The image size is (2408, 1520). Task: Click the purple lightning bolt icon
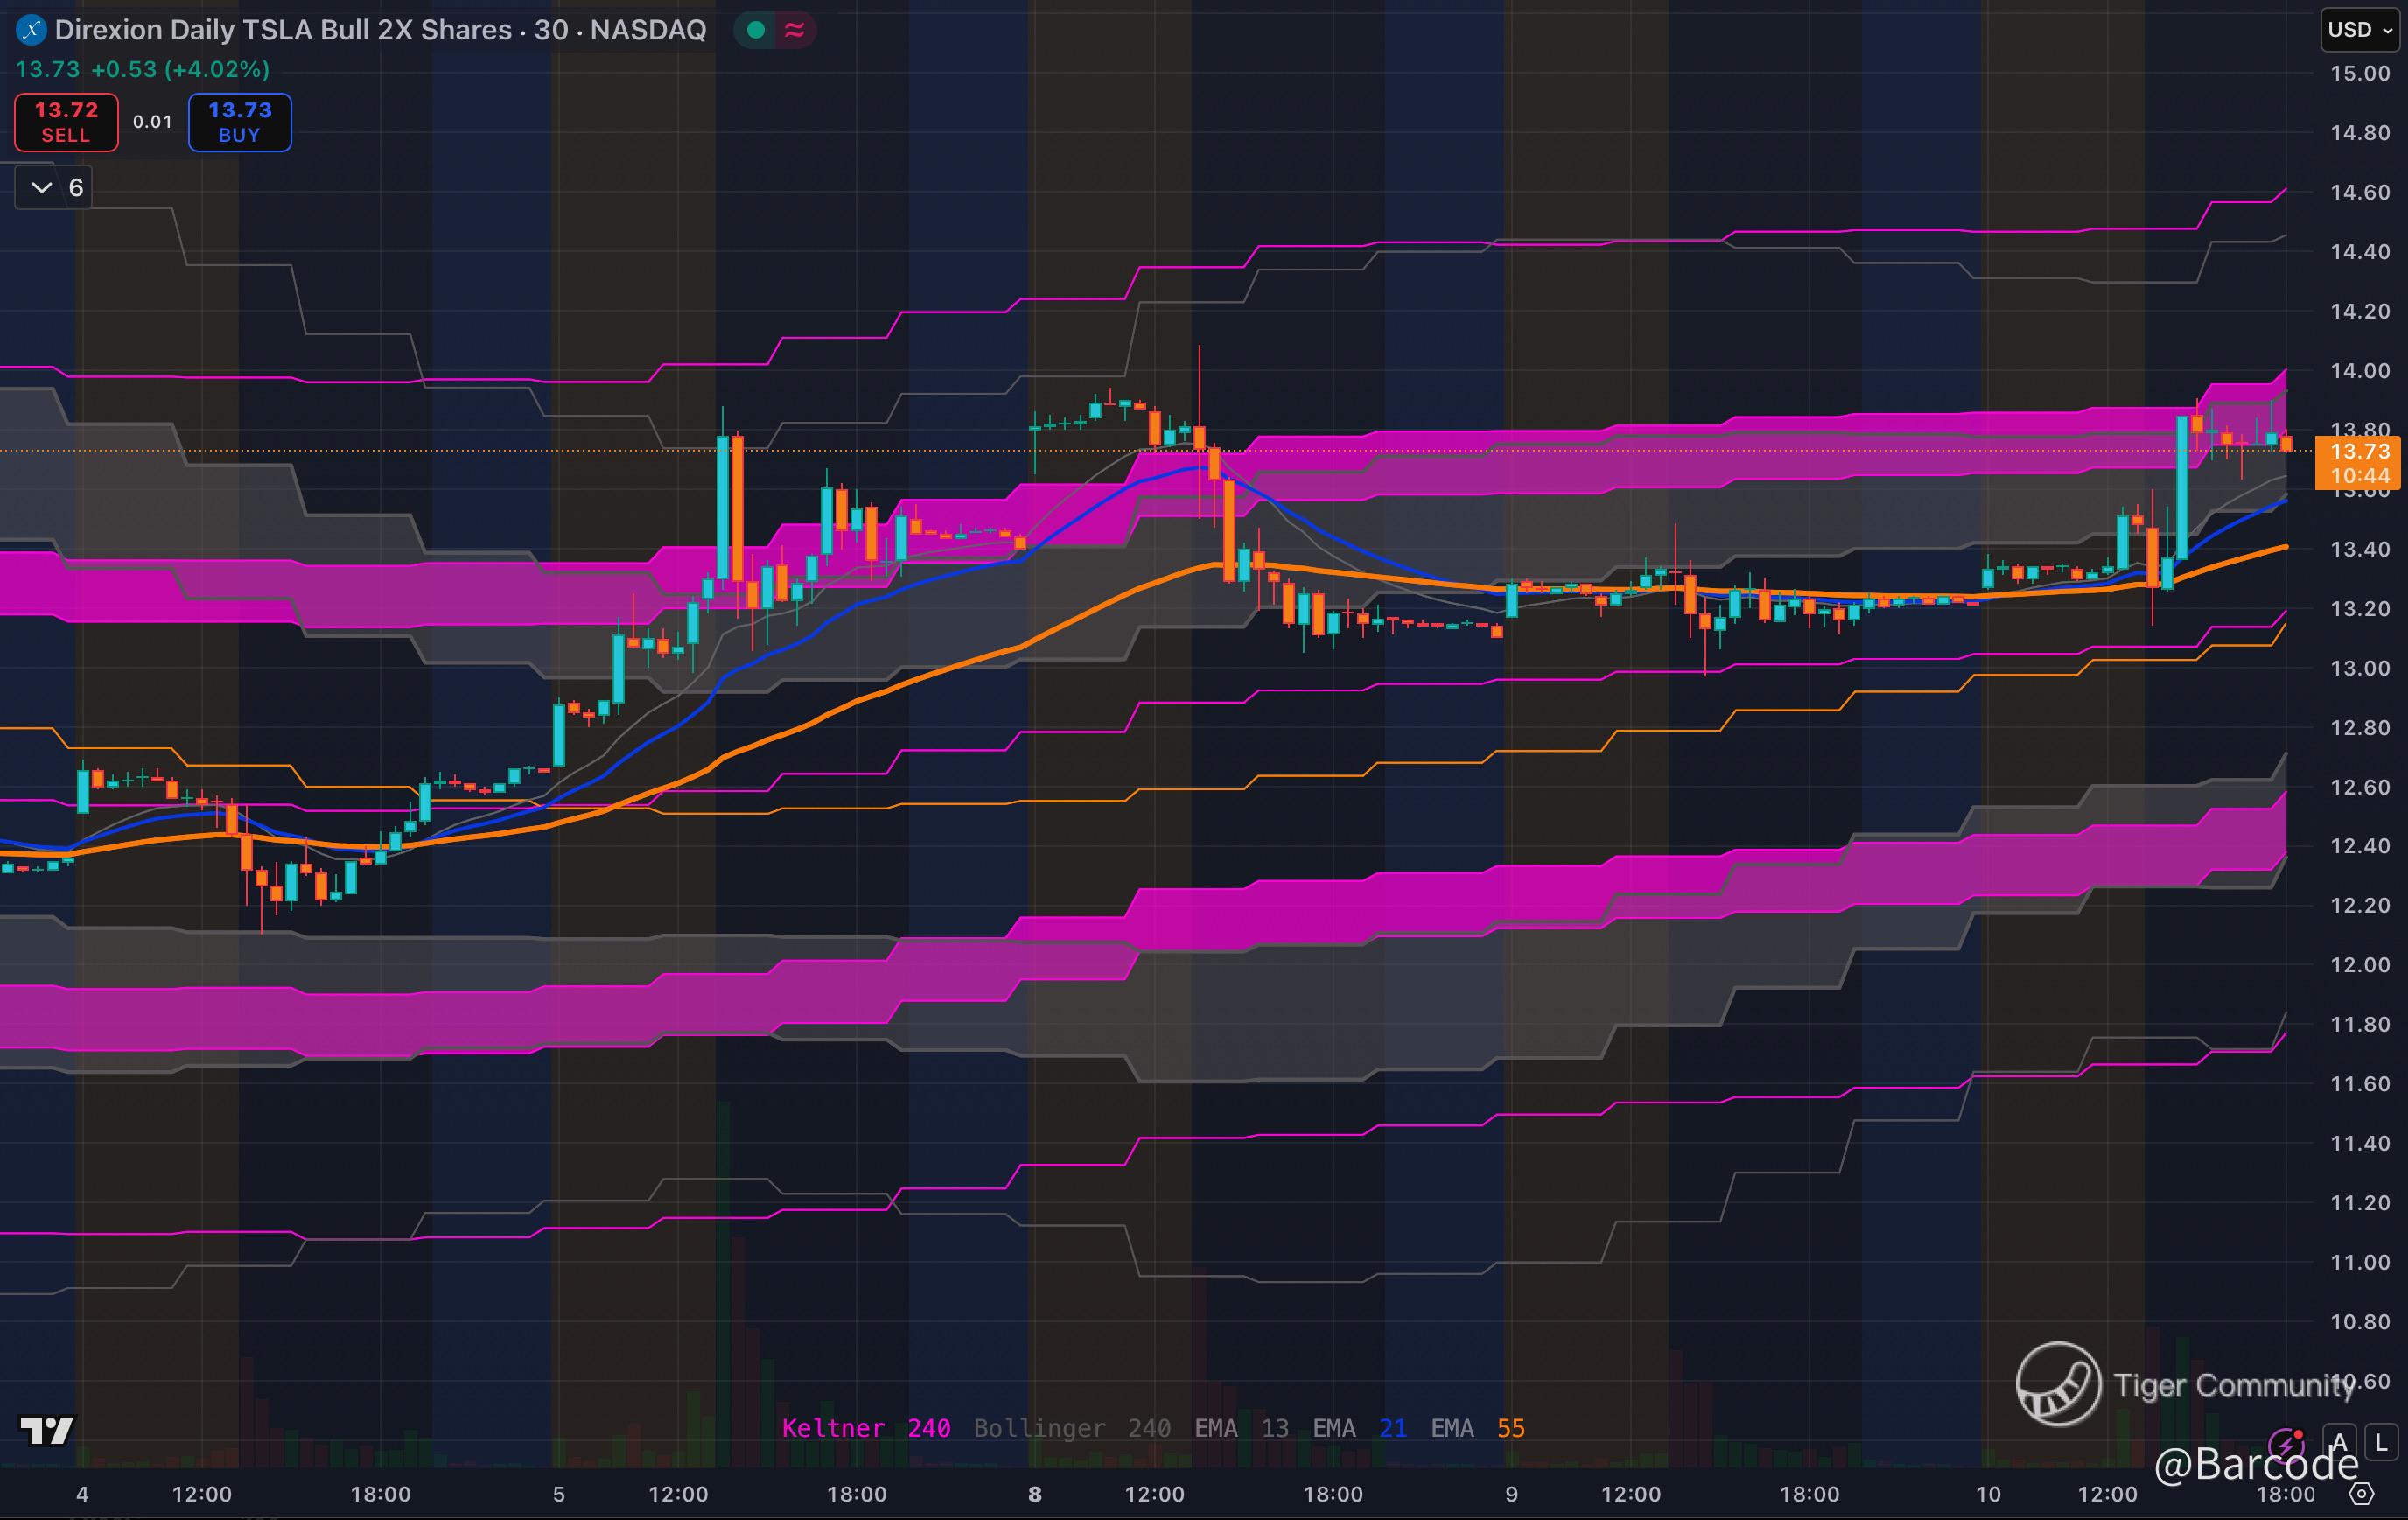tap(2286, 1444)
